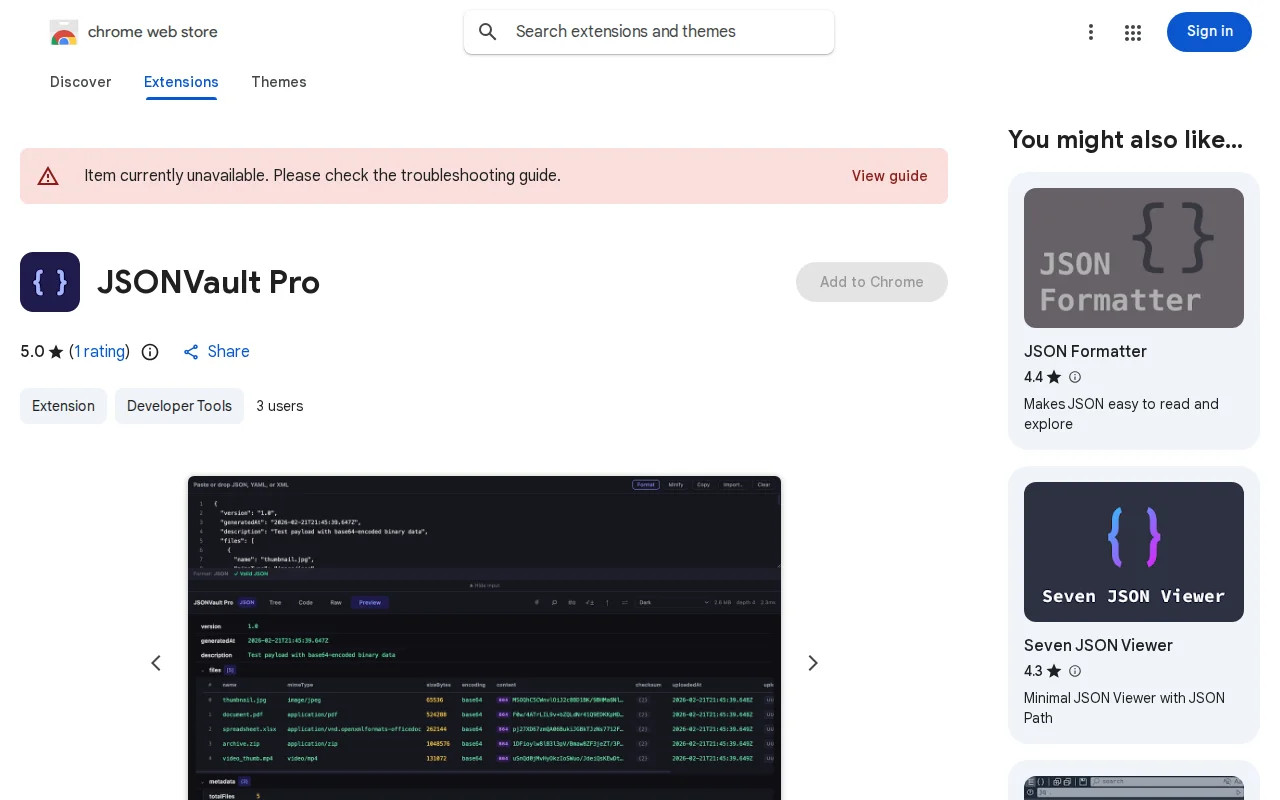This screenshot has width=1280, height=800.
Task: Click the rating info icon next to 1 rating
Action: pos(150,352)
